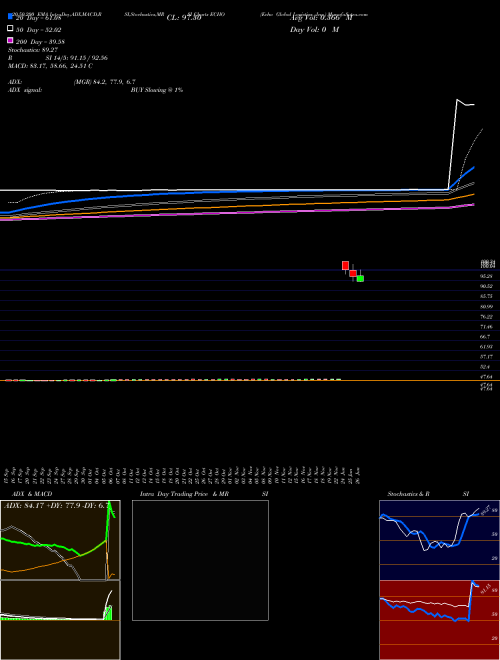The height and width of the screenshot is (660, 500).
Task: Click the 66.7 price axis label
Action: pyautogui.click(x=485, y=337)
